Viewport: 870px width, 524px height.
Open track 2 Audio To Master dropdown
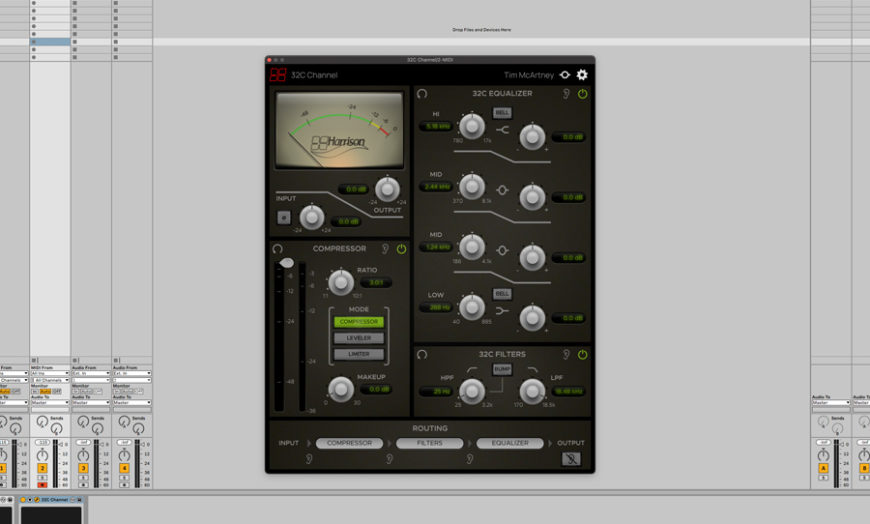50,402
